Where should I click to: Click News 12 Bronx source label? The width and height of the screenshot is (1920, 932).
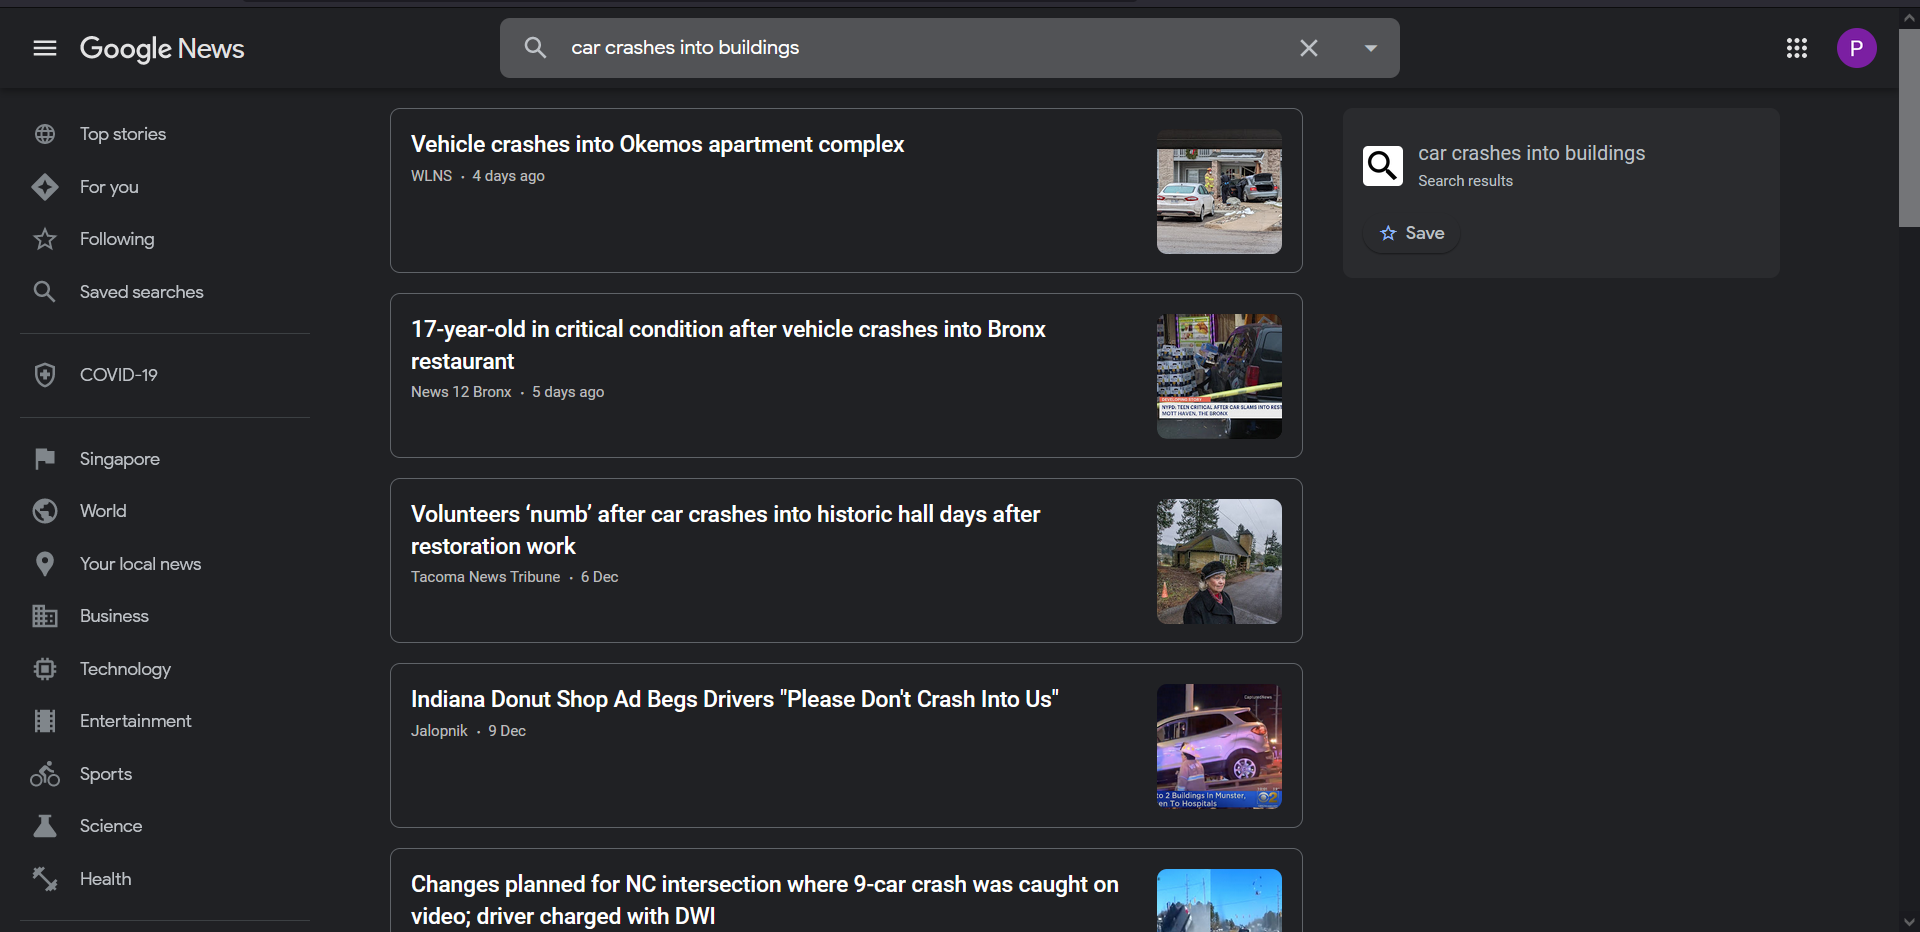tap(461, 392)
